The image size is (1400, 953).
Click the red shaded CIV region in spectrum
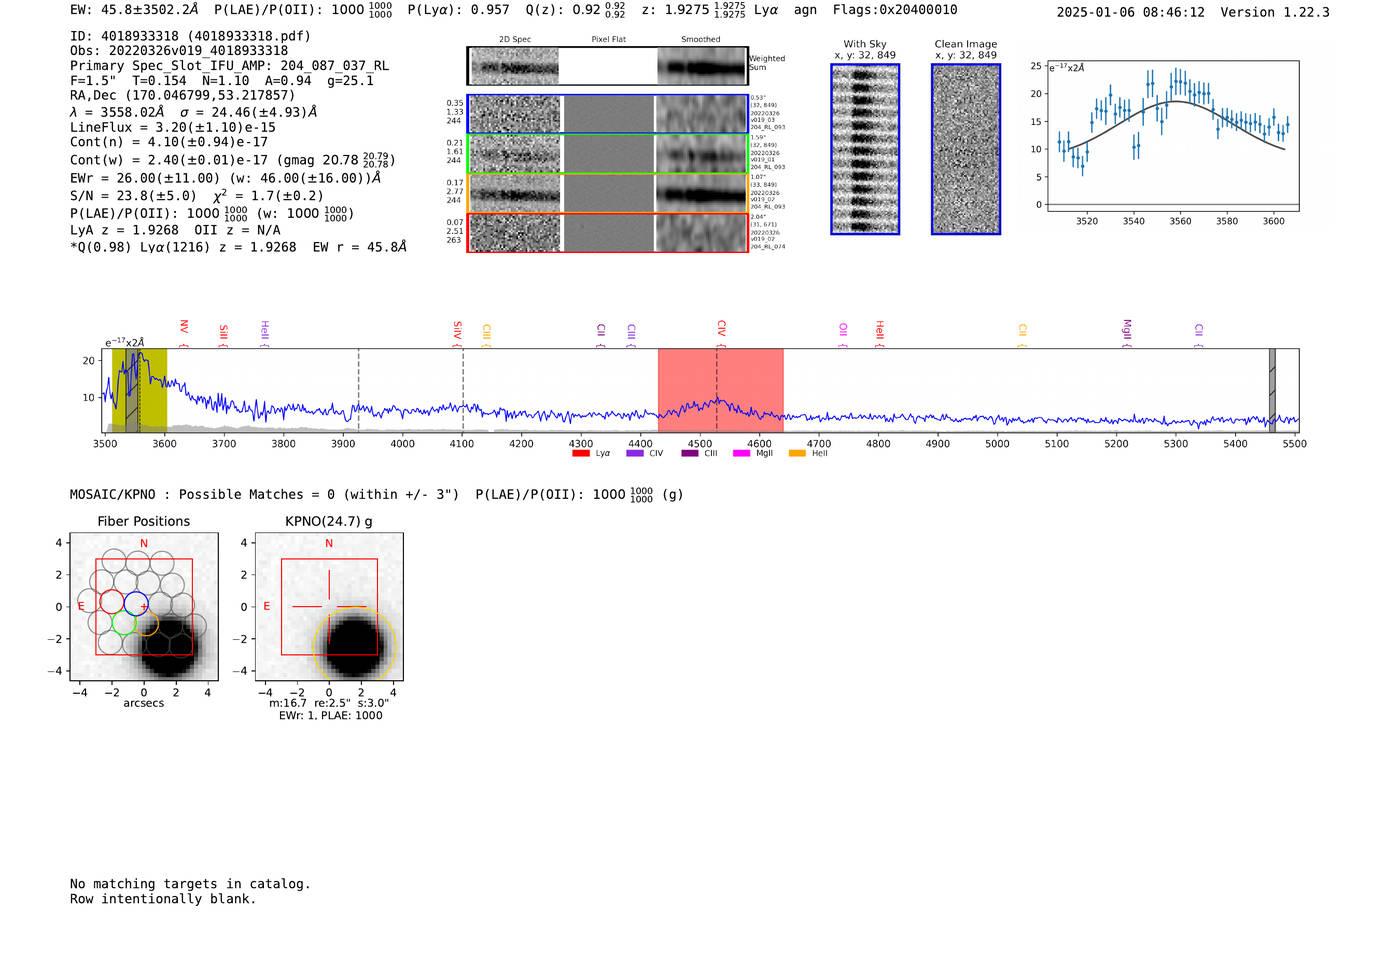pos(720,390)
